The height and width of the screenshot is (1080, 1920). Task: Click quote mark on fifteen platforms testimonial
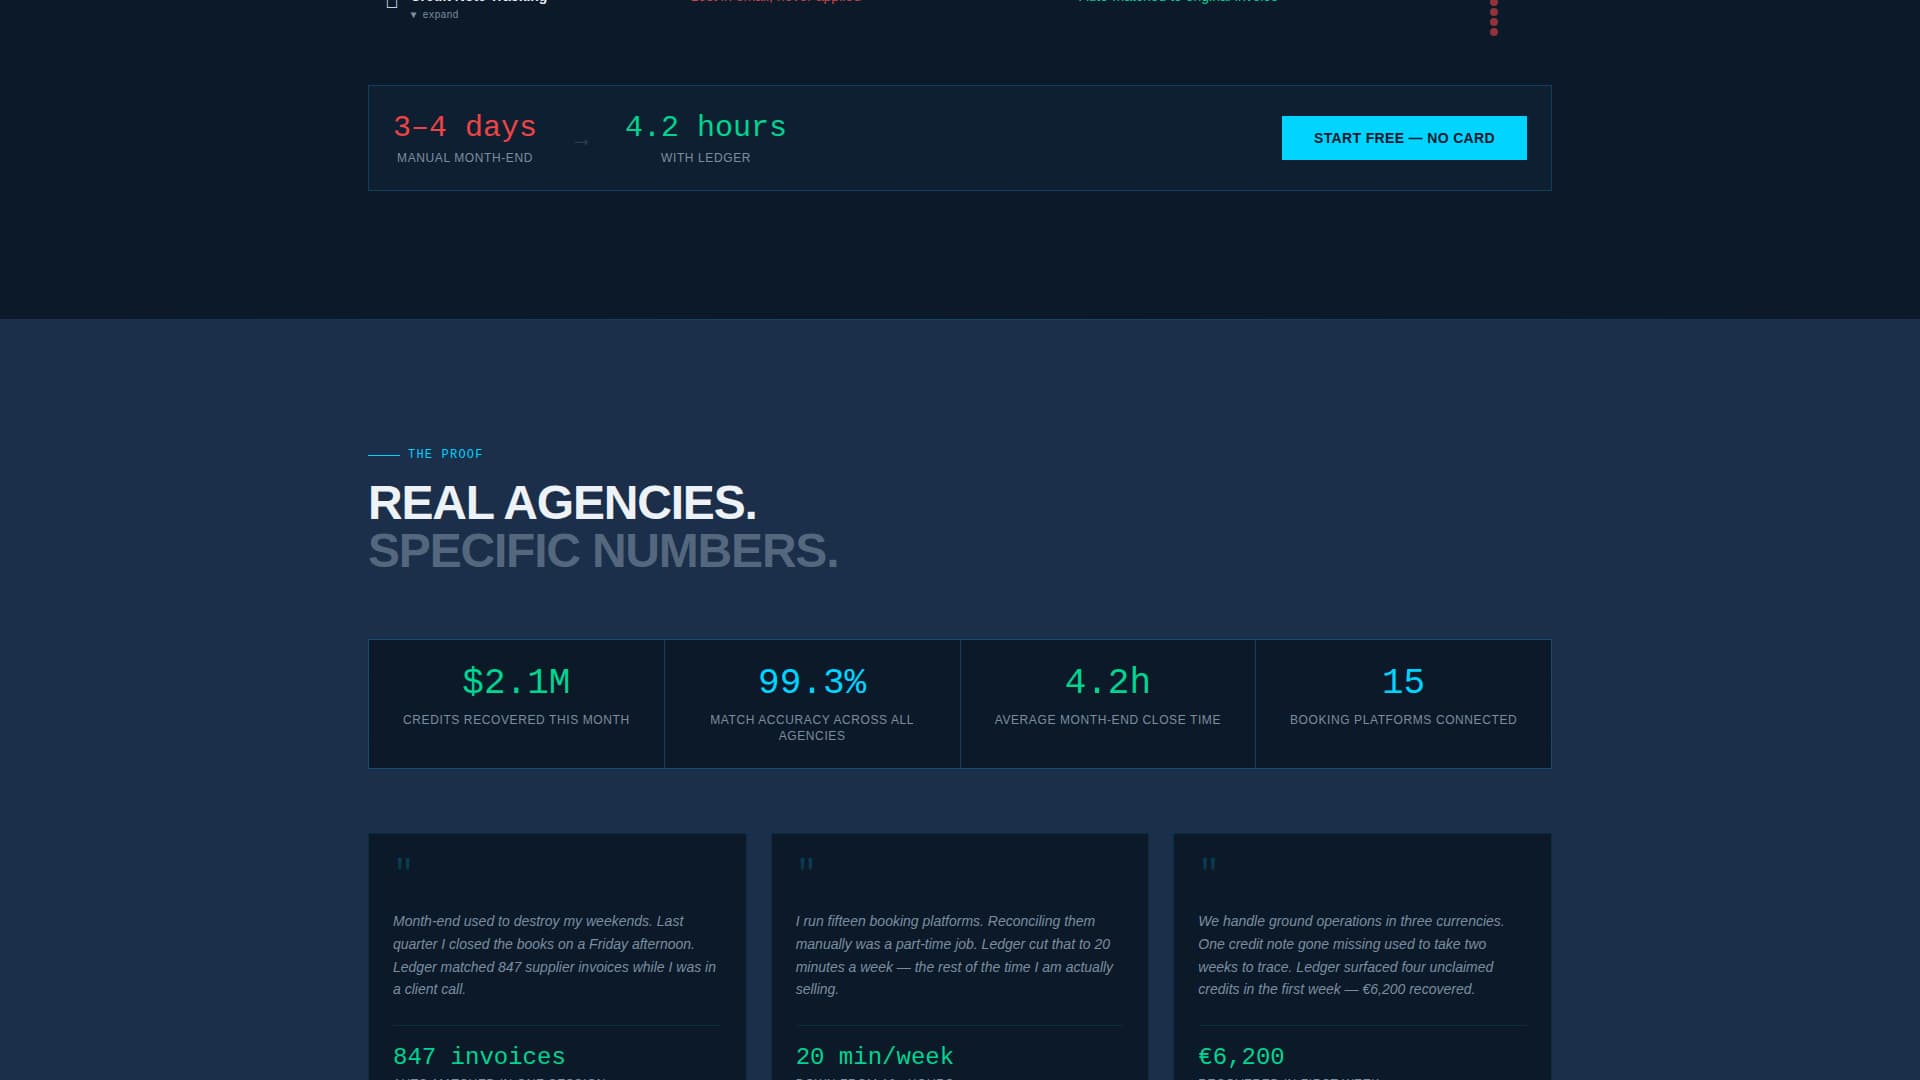[x=806, y=864]
